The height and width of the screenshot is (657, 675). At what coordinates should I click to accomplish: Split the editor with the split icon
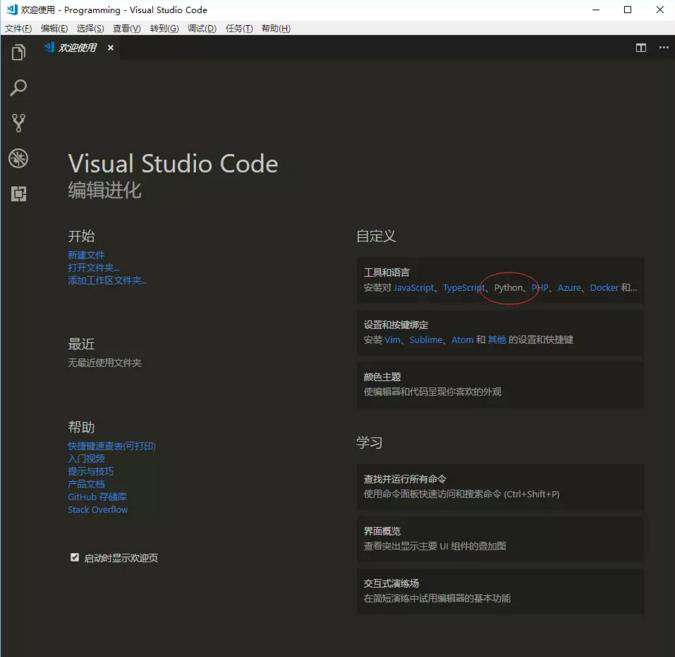coord(641,48)
